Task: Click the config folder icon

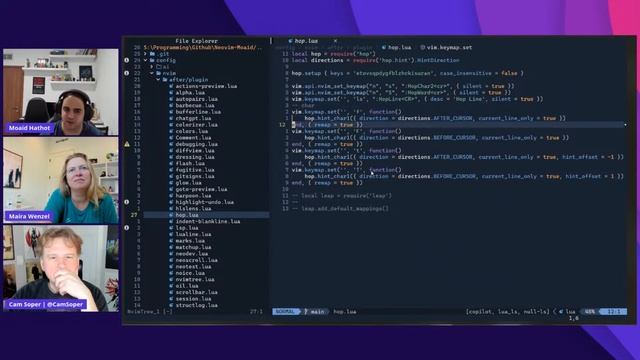Action: tap(152, 60)
